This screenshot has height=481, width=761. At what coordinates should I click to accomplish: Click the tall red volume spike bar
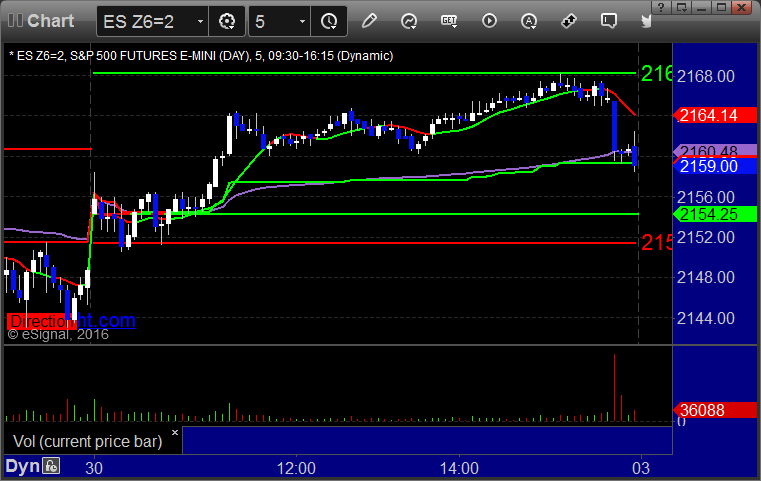coord(614,388)
